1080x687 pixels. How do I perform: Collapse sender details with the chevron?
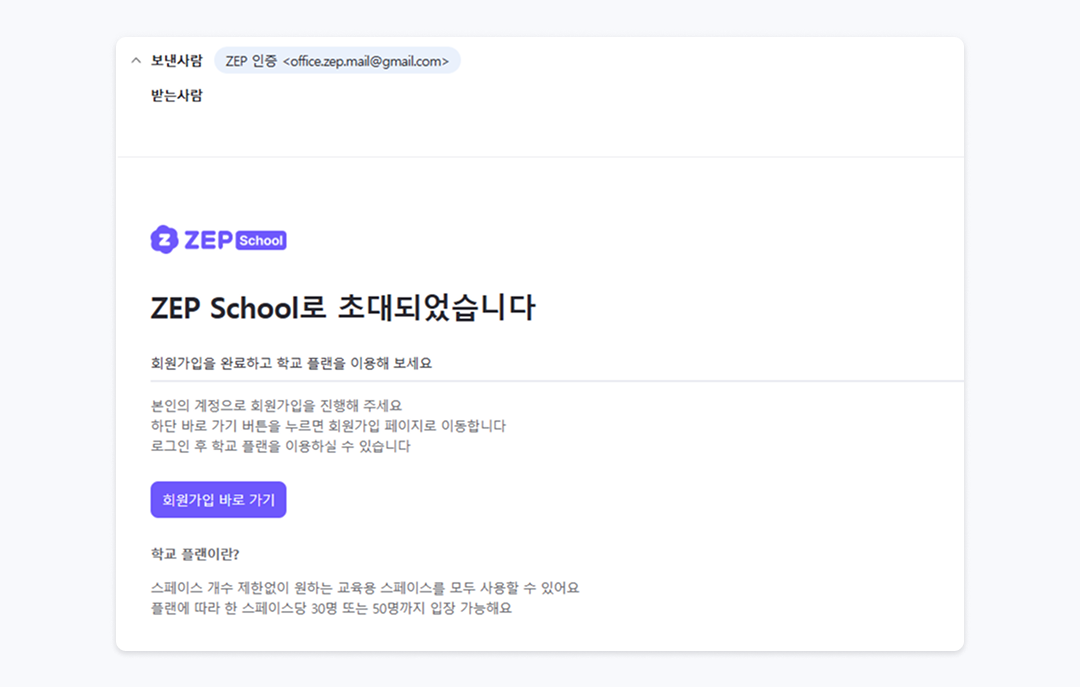click(136, 61)
